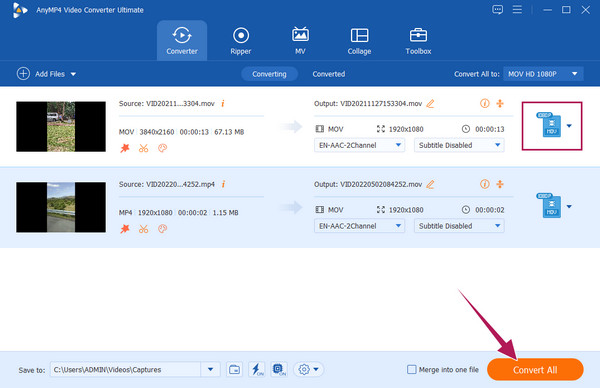Screen dimensions: 600x388
Task: Click the feedback chat icon in title bar
Action: (x=497, y=10)
